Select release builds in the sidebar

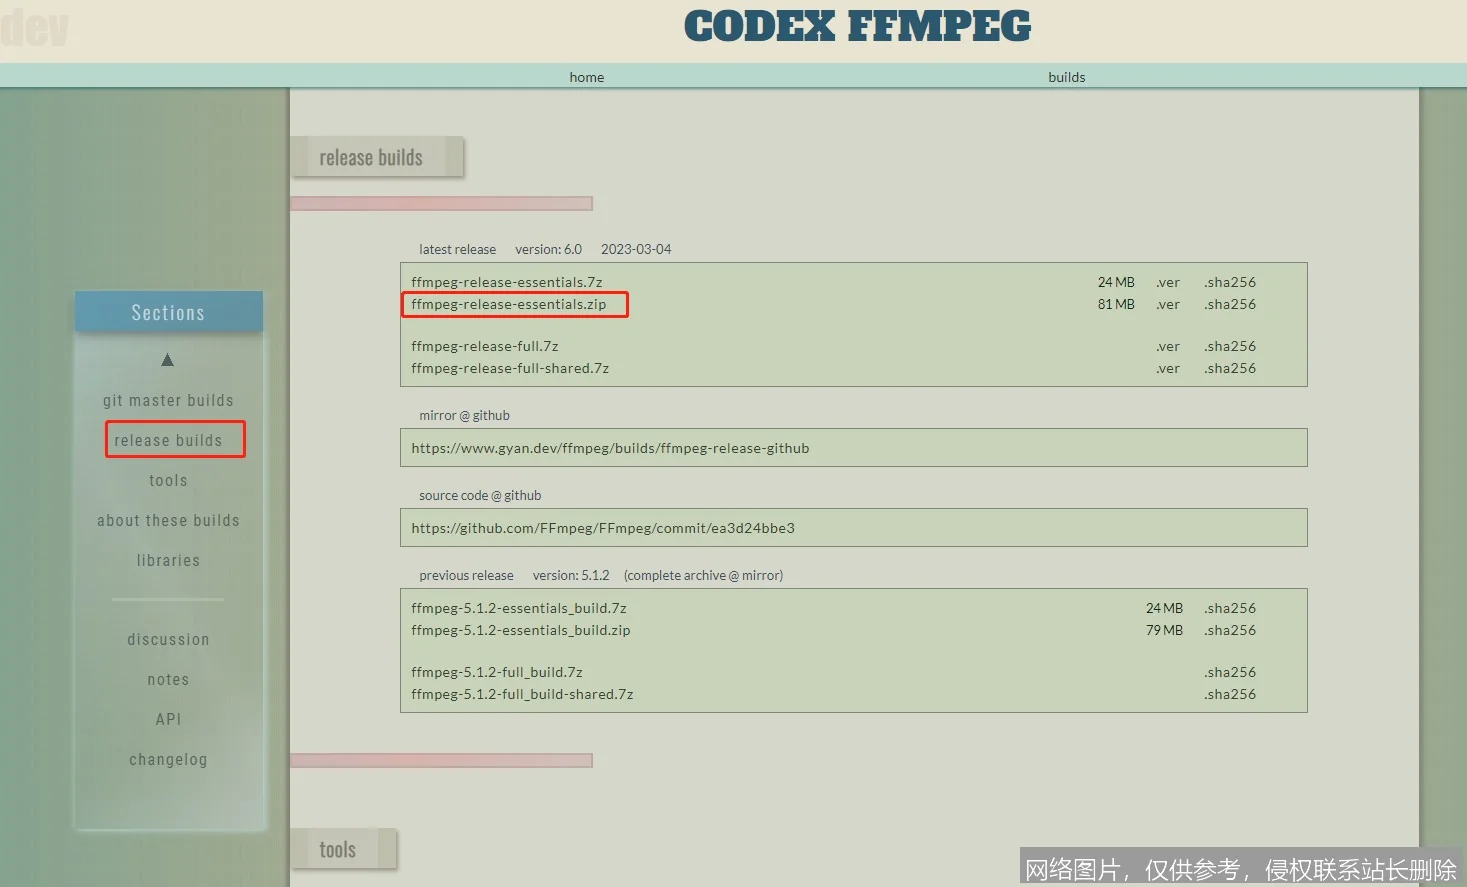[168, 440]
